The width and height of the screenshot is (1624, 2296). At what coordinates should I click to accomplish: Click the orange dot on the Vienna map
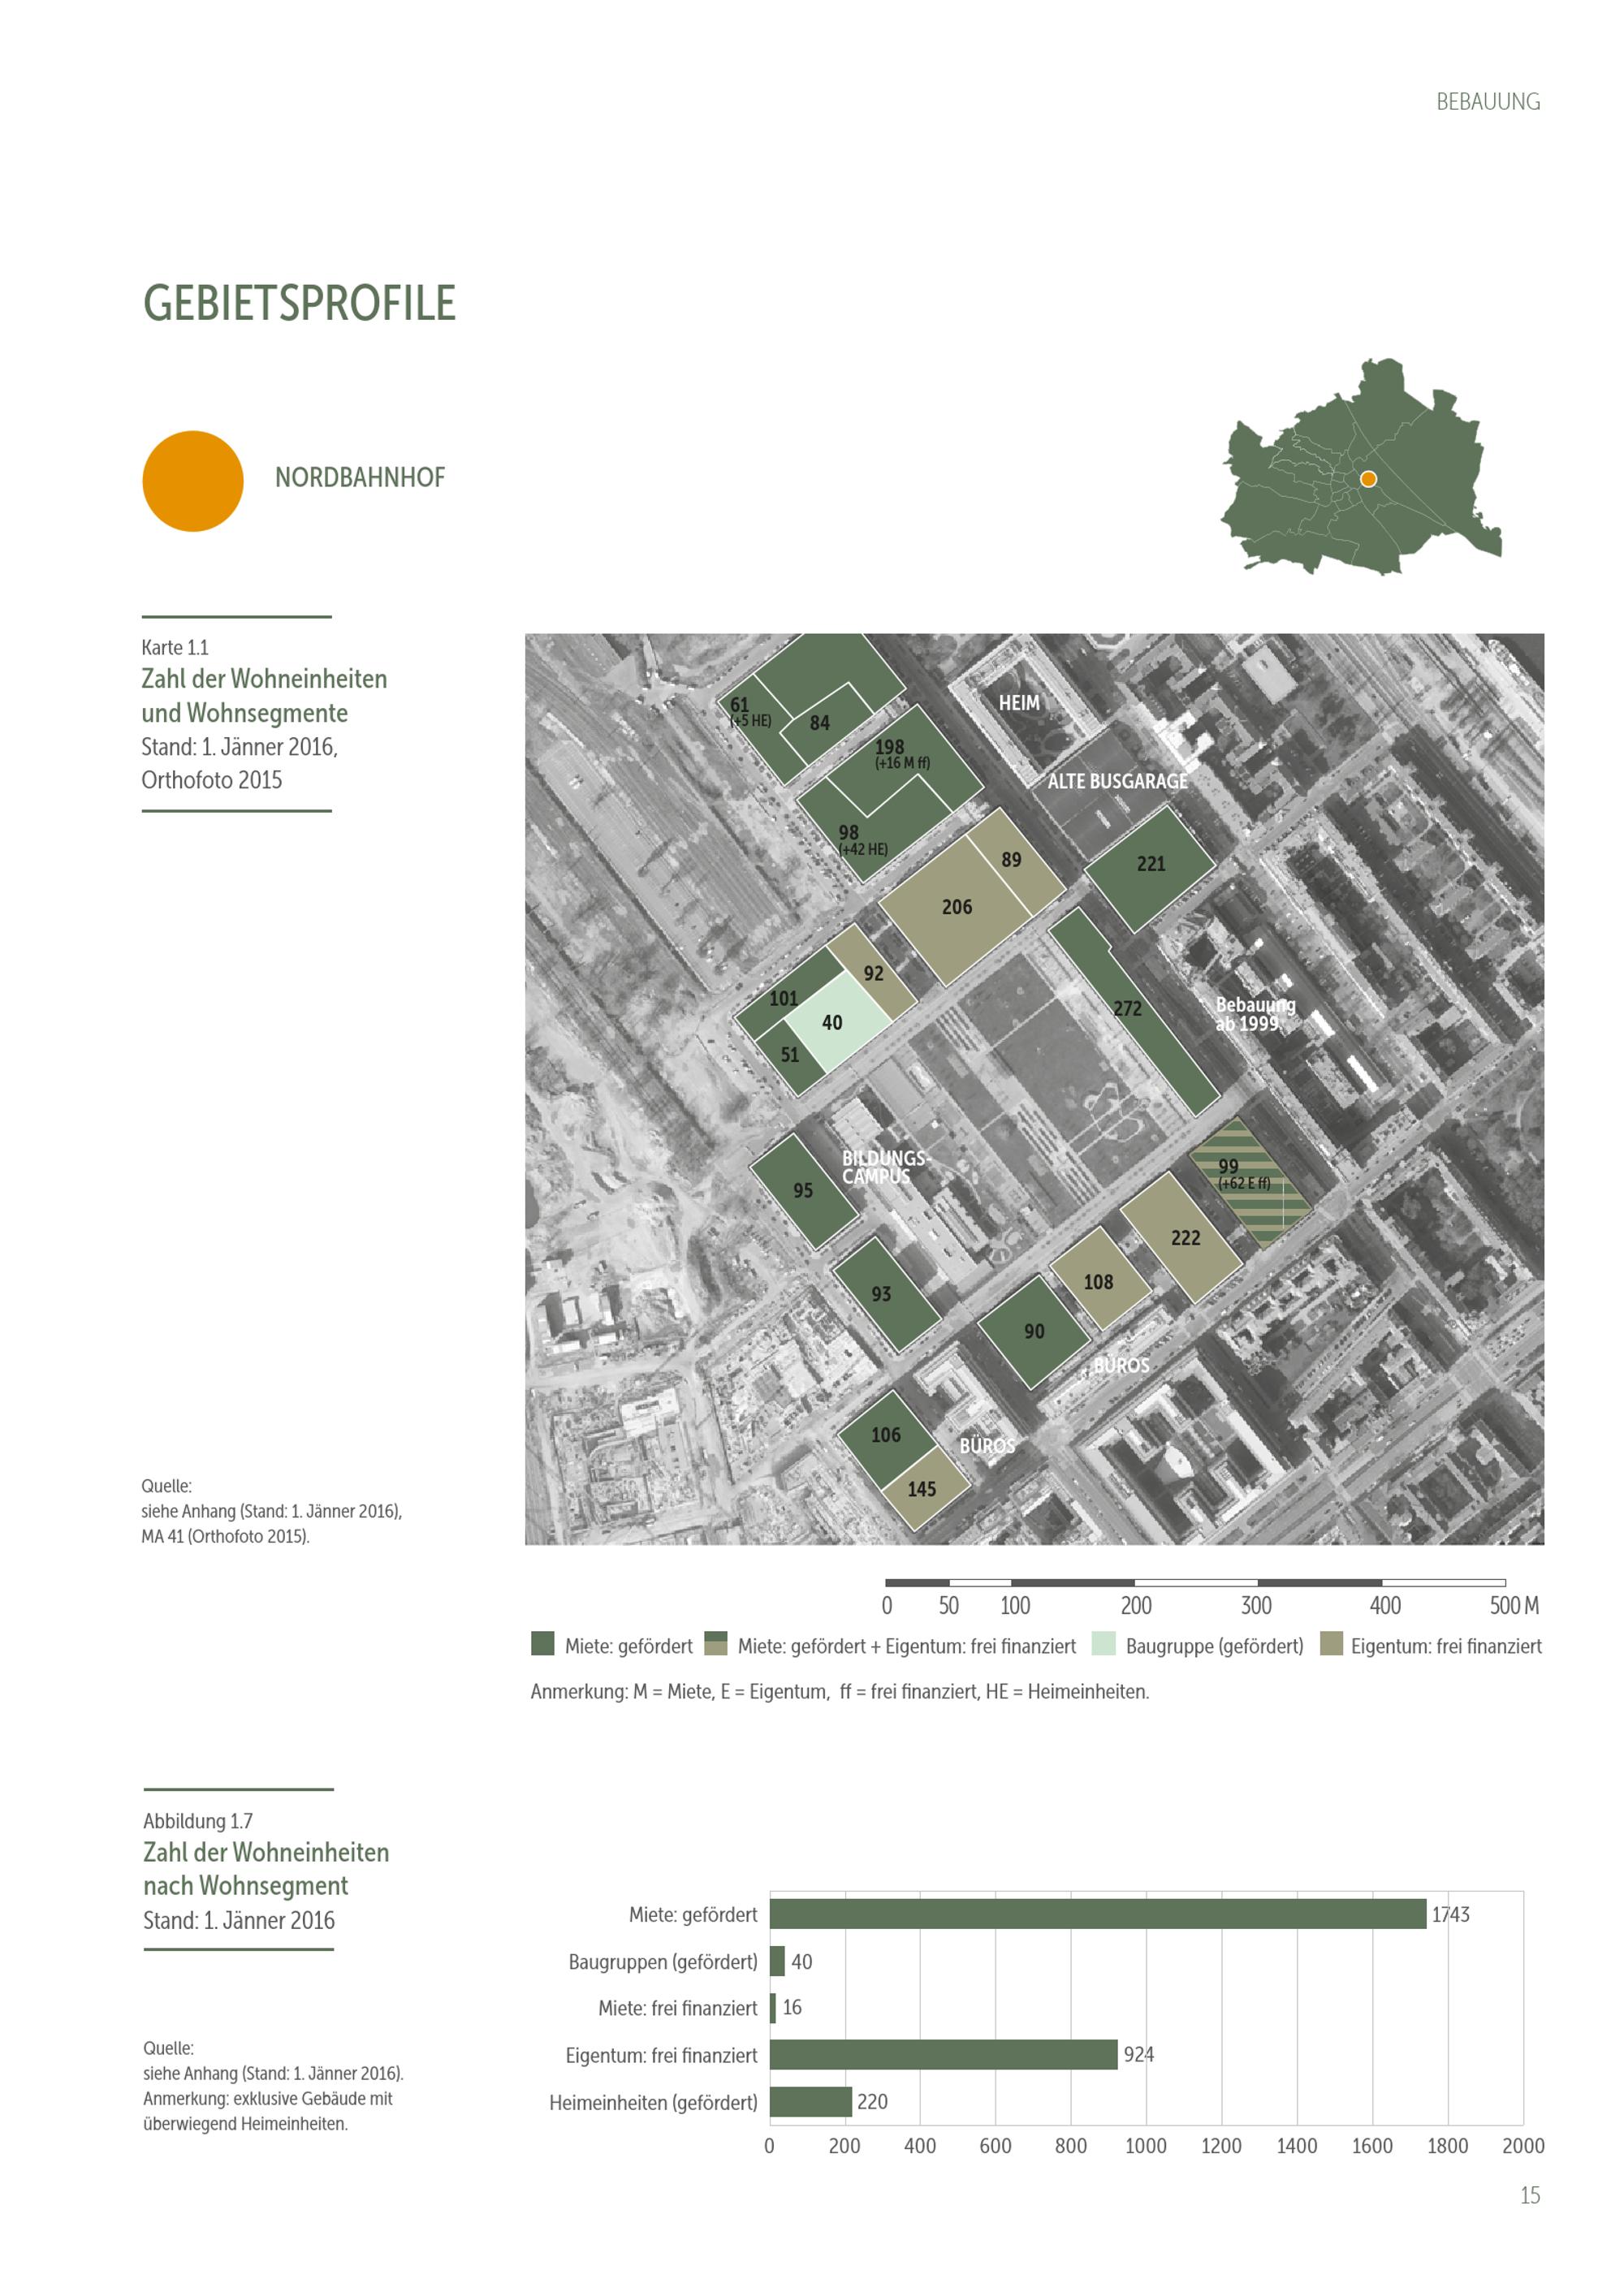pos(1368,479)
